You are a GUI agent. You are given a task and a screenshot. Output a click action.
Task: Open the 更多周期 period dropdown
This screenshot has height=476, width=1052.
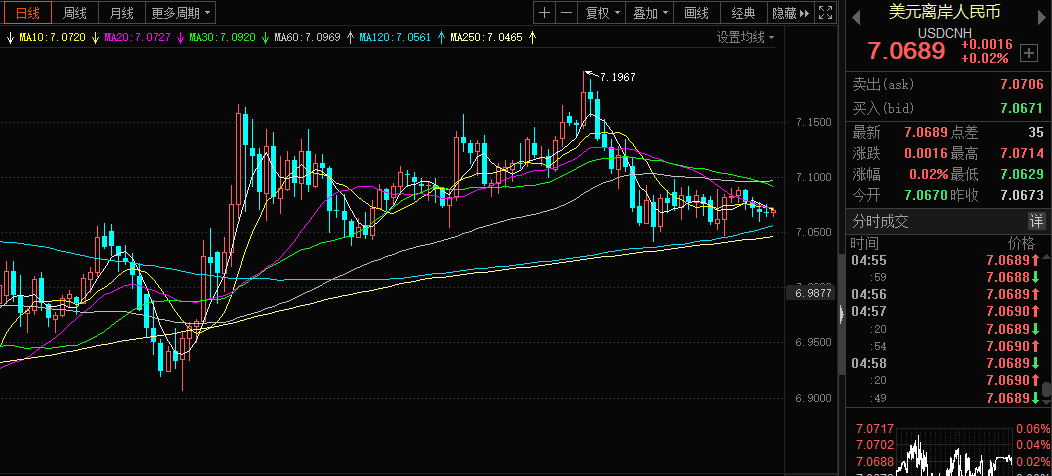click(181, 13)
